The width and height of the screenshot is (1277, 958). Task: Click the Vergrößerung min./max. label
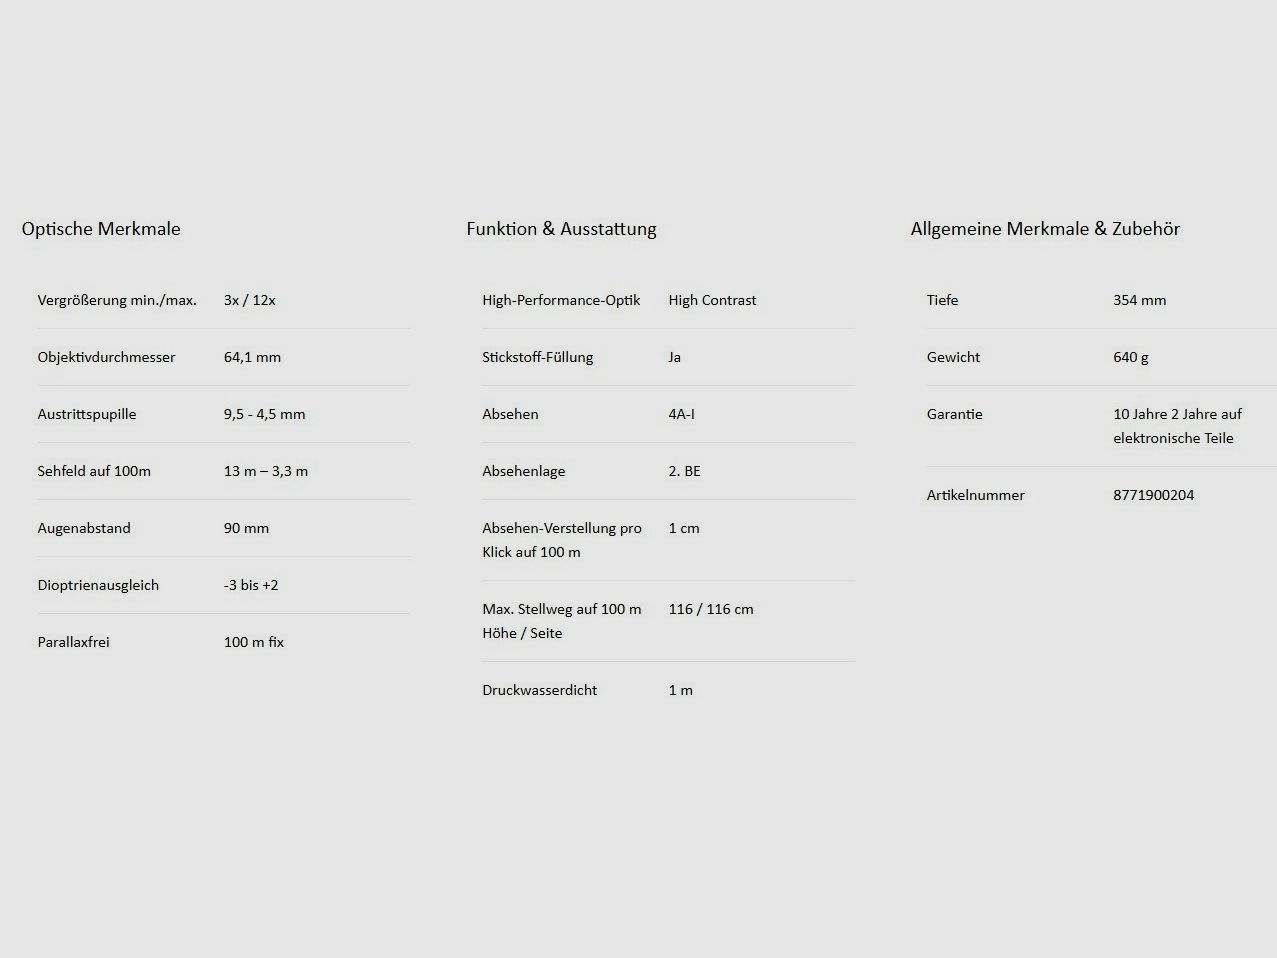point(117,300)
